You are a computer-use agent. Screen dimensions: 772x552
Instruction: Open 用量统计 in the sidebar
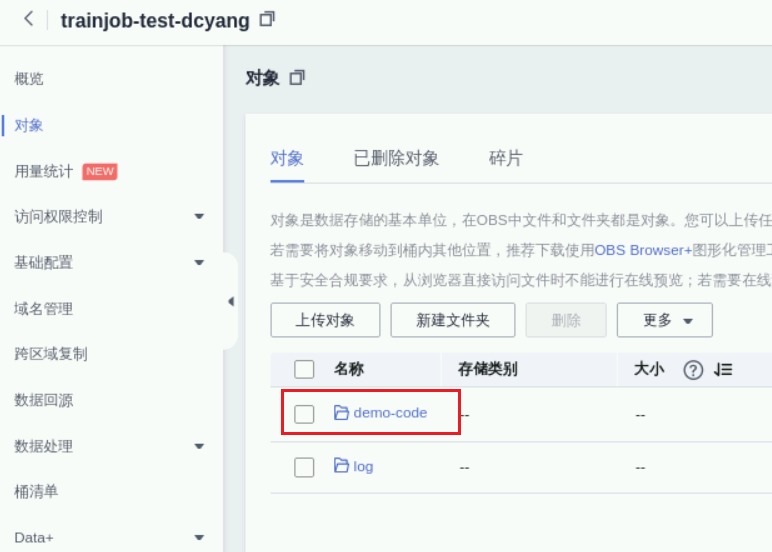coord(44,171)
